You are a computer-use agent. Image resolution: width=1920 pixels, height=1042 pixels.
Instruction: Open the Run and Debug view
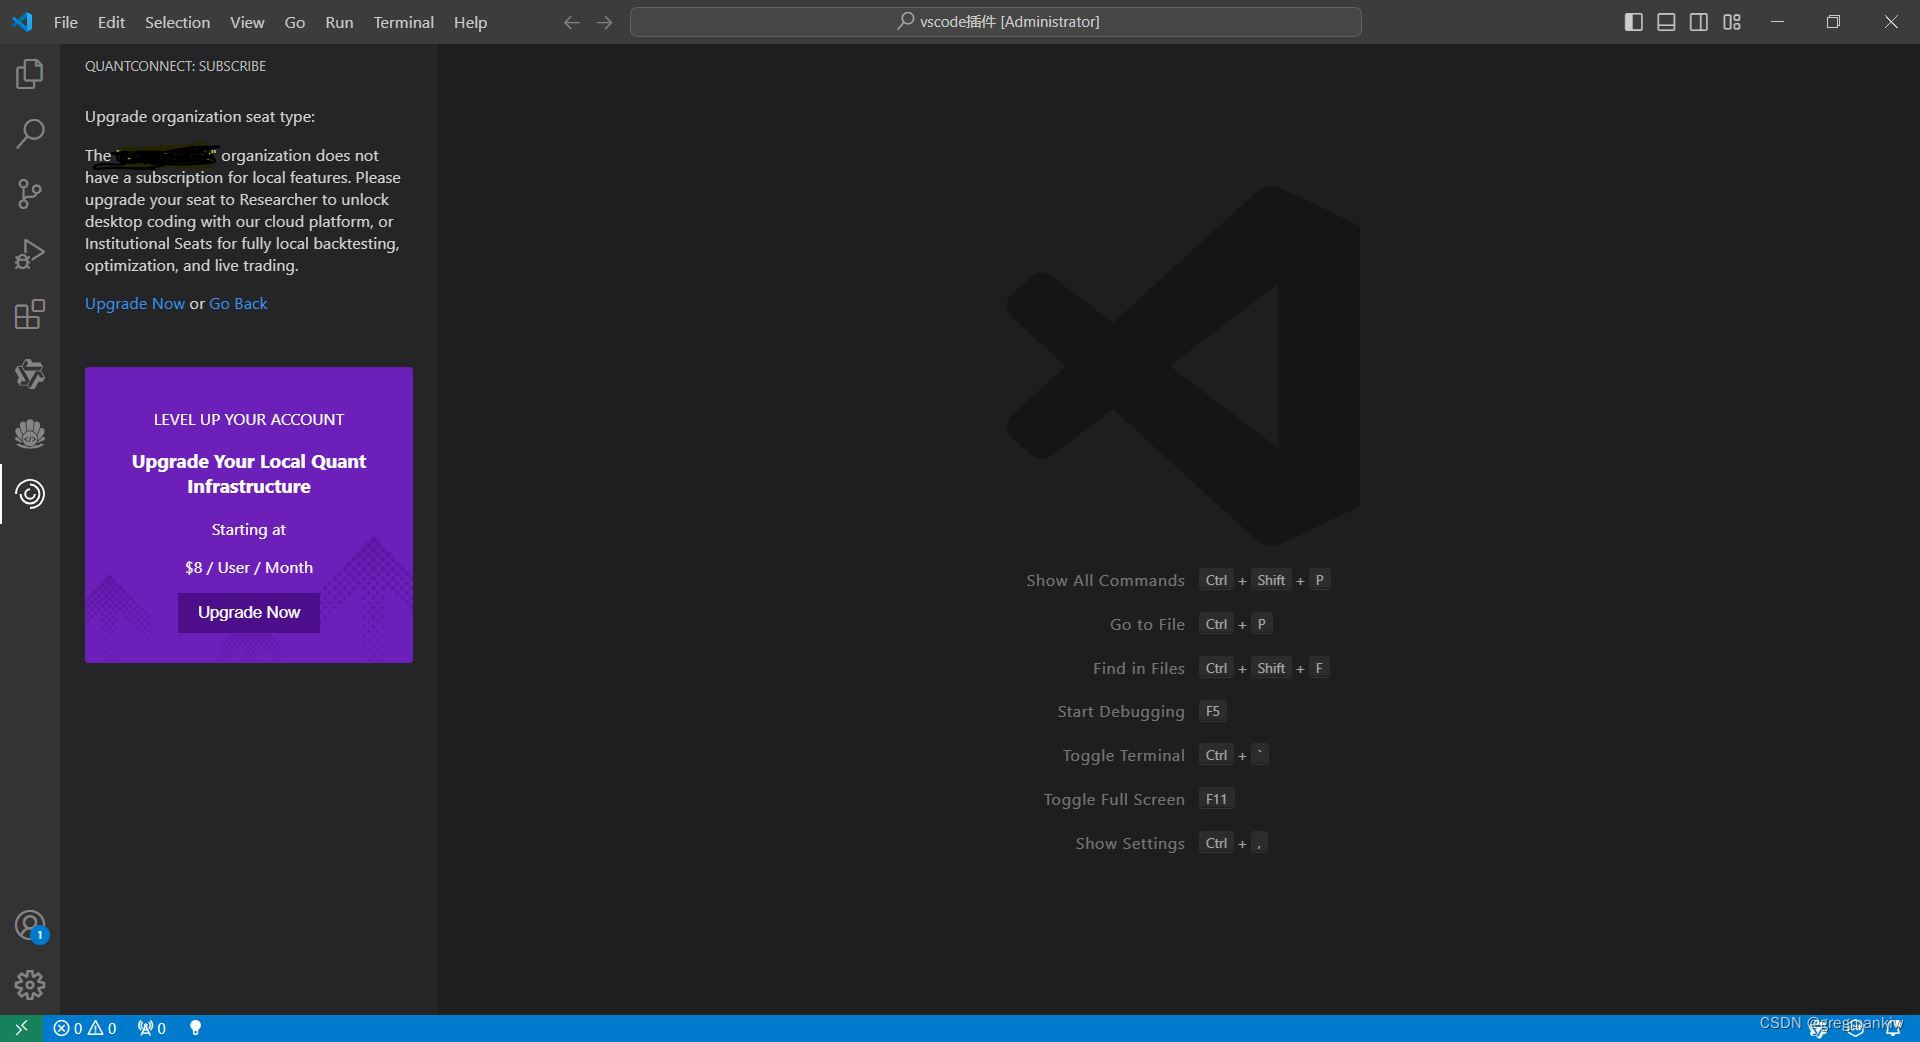[x=30, y=254]
